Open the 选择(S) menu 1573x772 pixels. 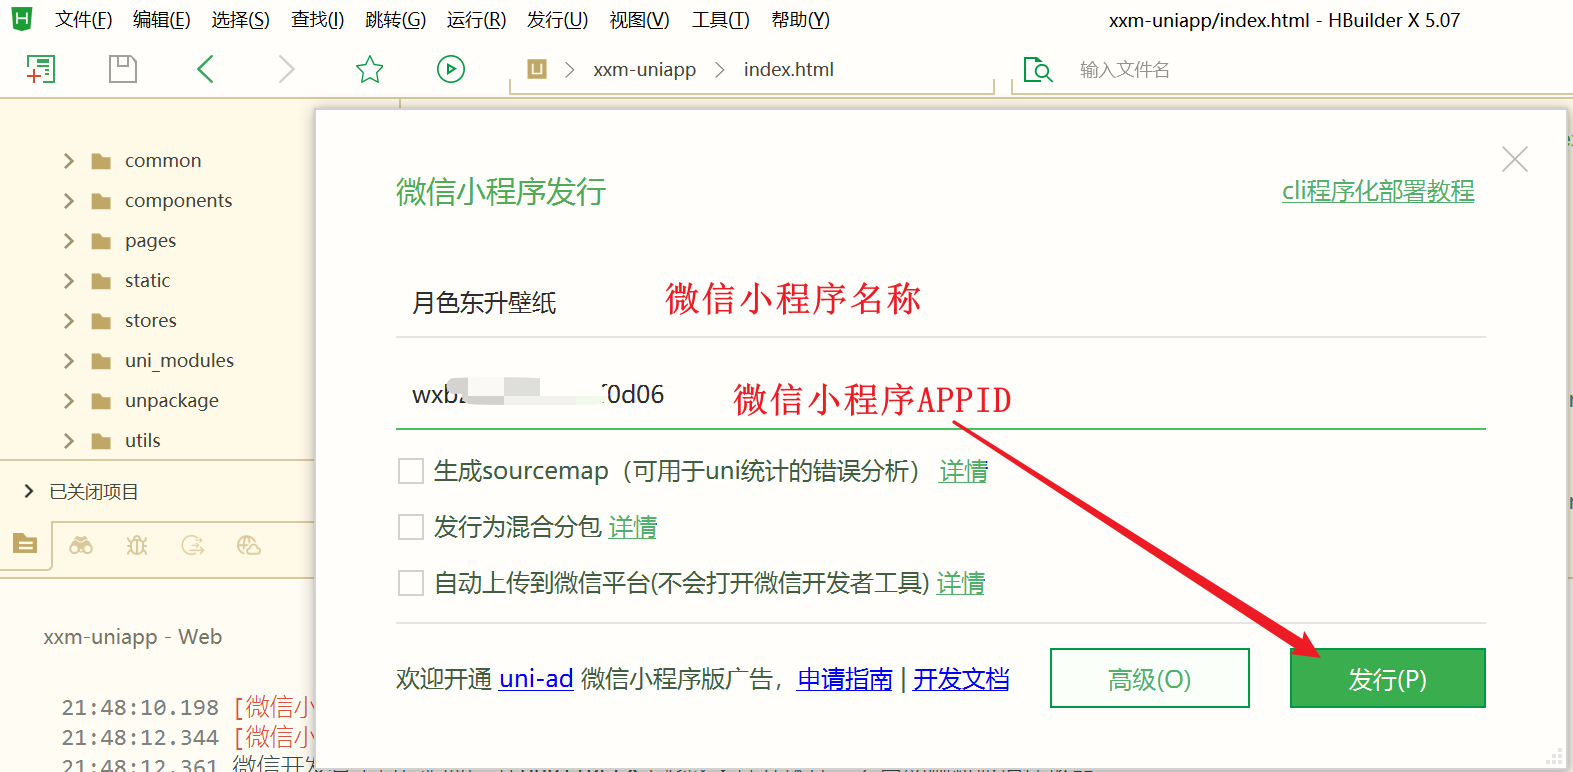241,20
